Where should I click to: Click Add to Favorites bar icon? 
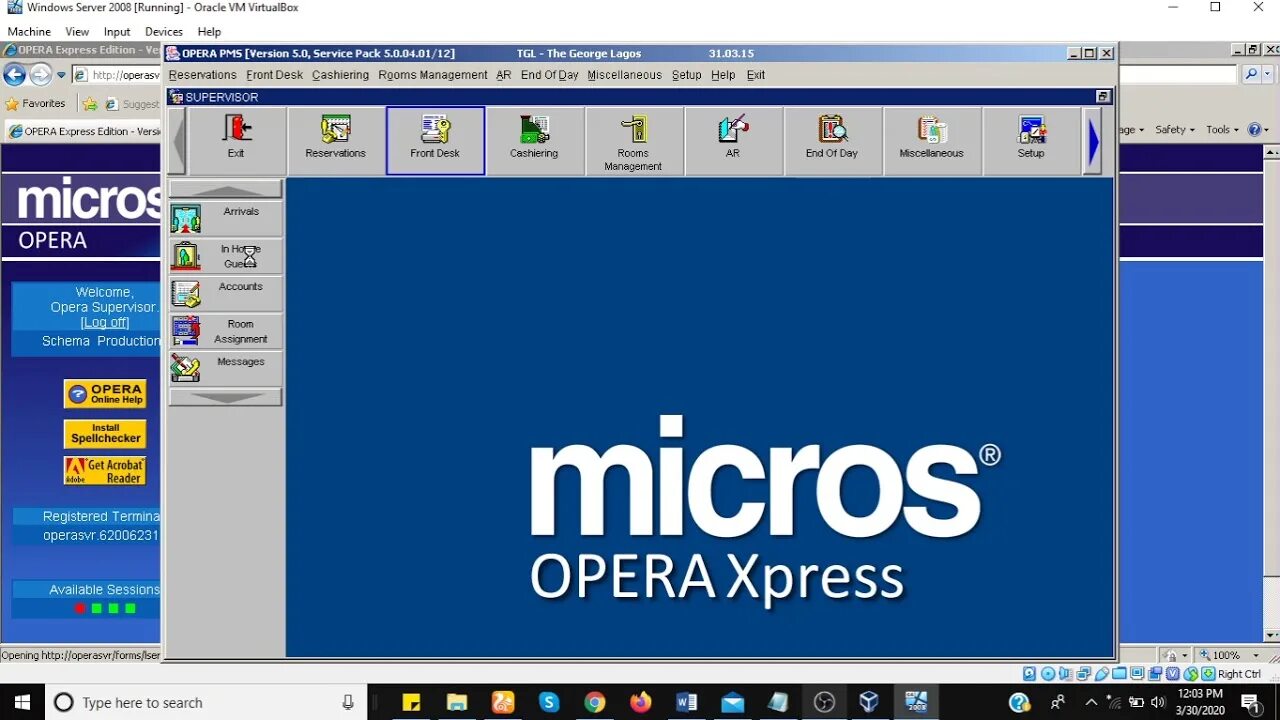pos(90,104)
